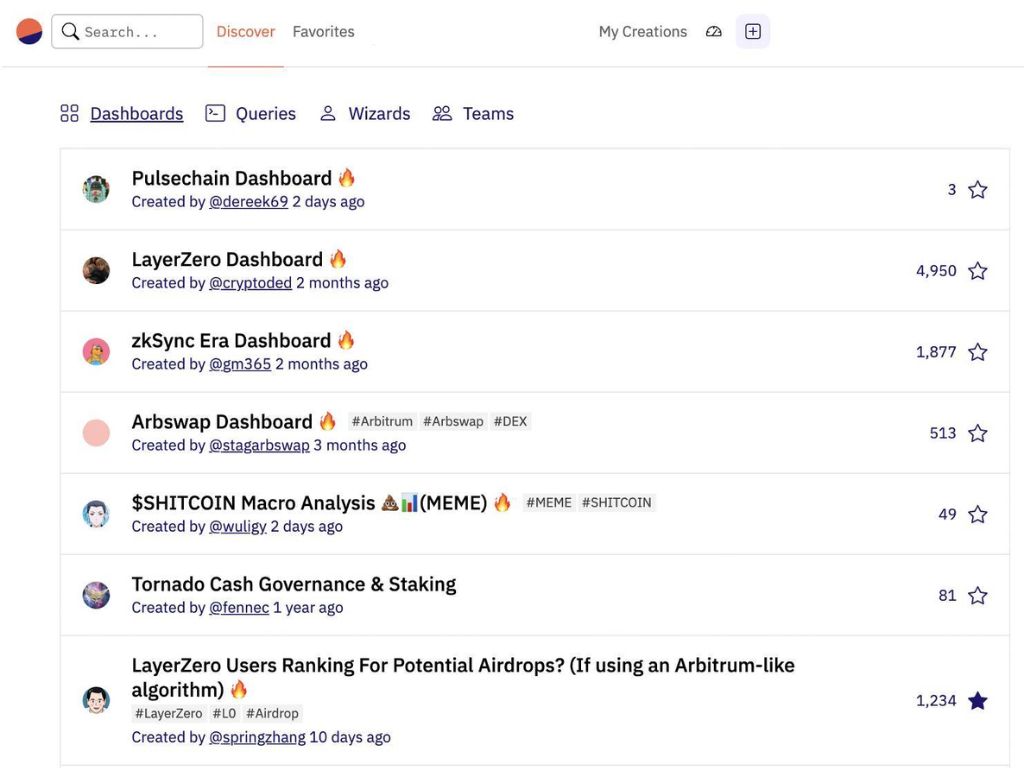
Task: Click the 1,877 star count
Action: [936, 352]
